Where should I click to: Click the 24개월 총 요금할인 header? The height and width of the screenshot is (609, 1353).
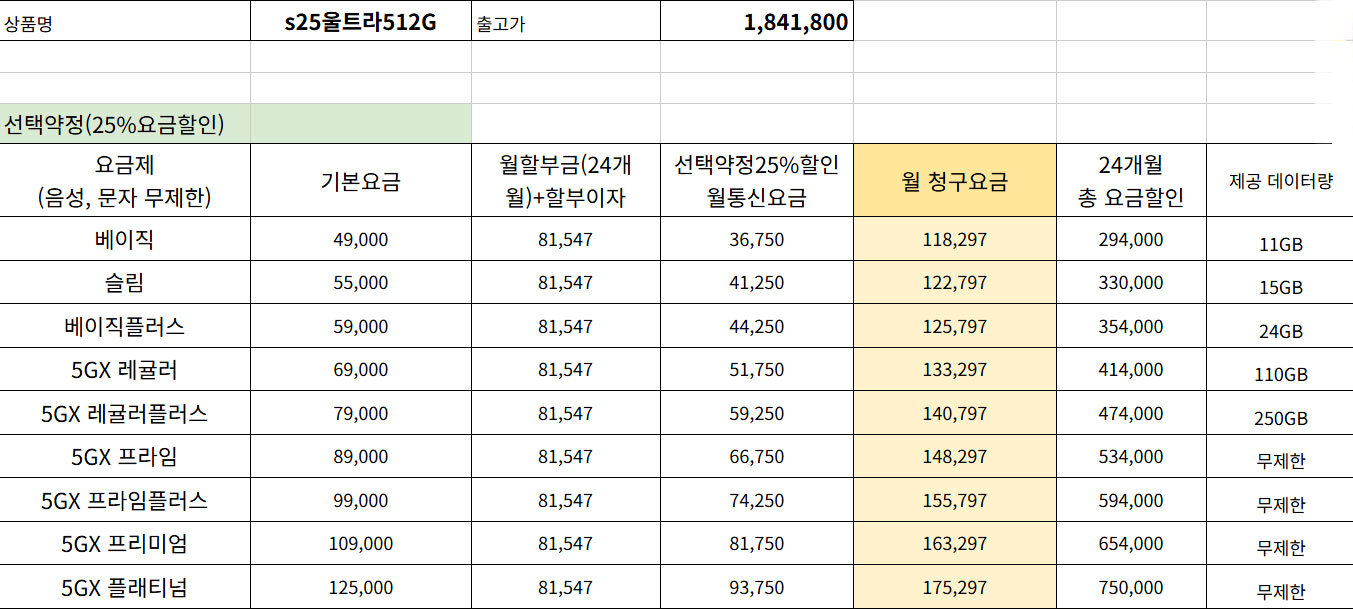pos(1130,181)
